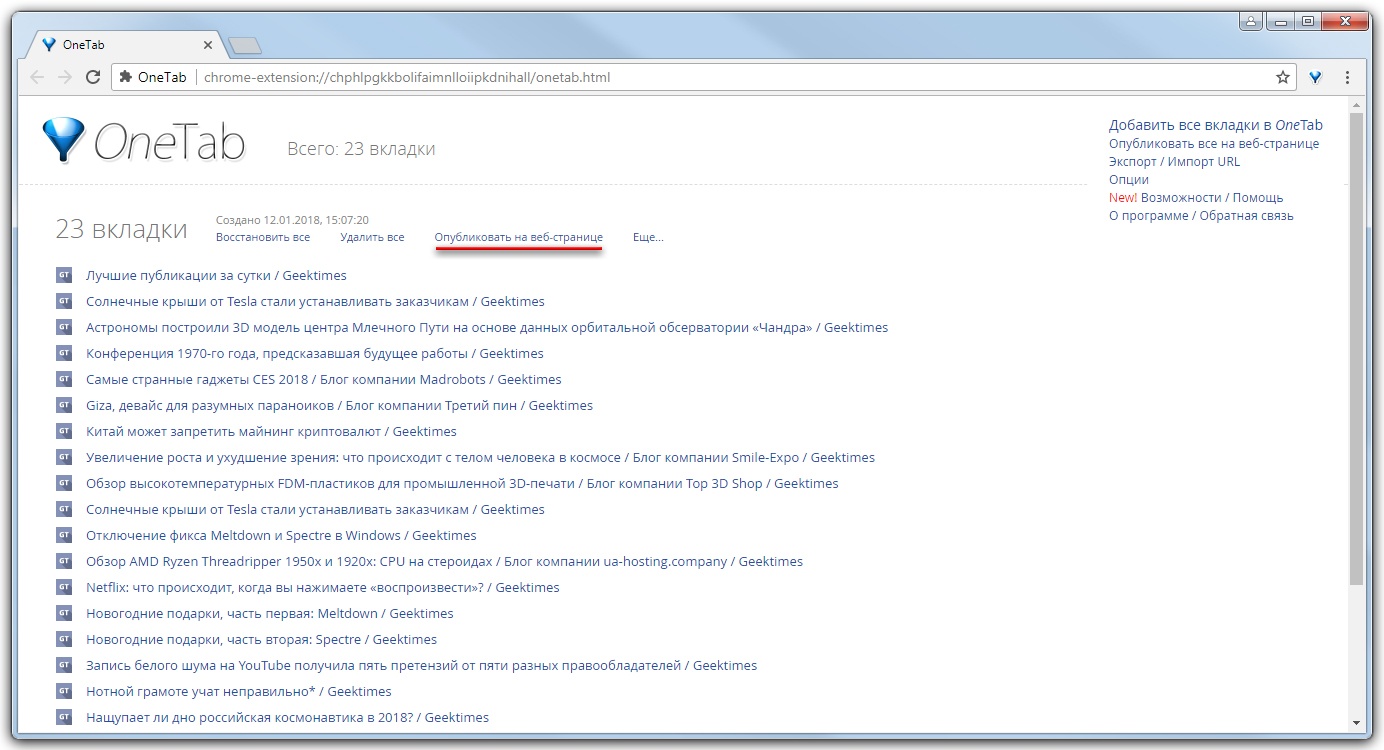Click the GT favicon beside 'Нотной грамоте учат неправильно'

point(64,691)
